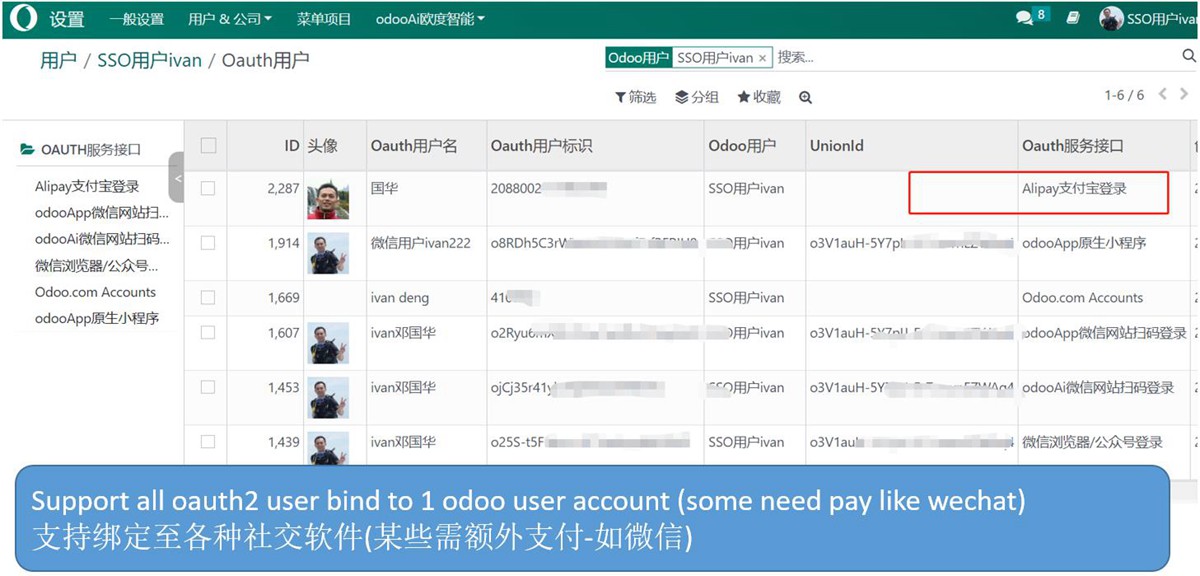Tick the checkbox for row 1,669
This screenshot has width=1200, height=576.
click(208, 297)
